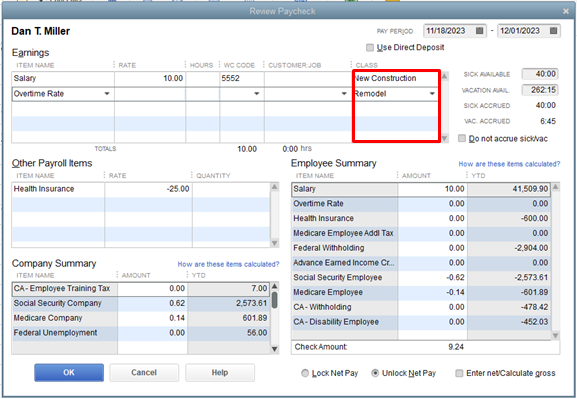Click OK to confirm the paycheck

pos(69,372)
